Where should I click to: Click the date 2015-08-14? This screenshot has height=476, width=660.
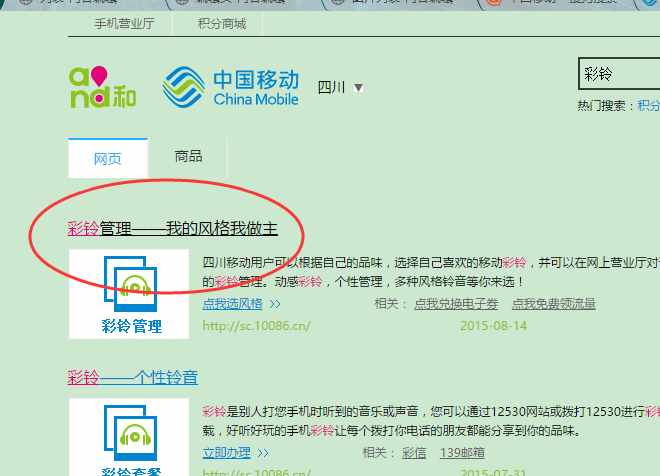tap(493, 325)
